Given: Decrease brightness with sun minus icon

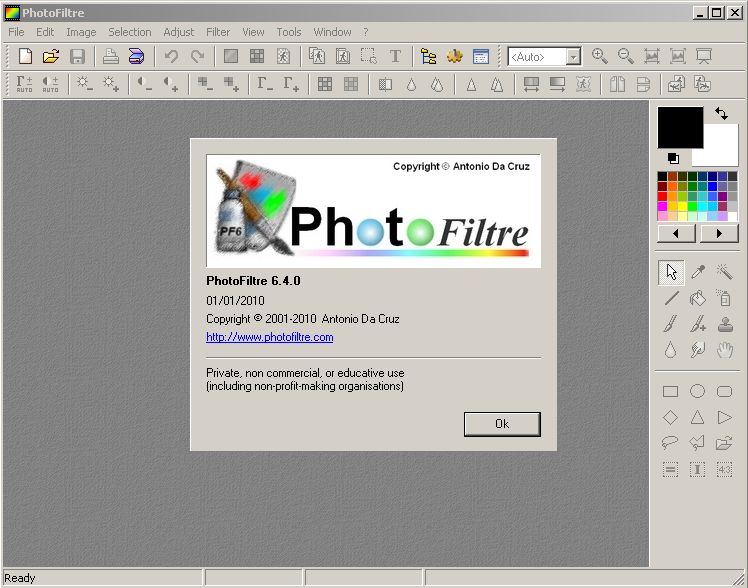Looking at the screenshot, I should coord(85,84).
